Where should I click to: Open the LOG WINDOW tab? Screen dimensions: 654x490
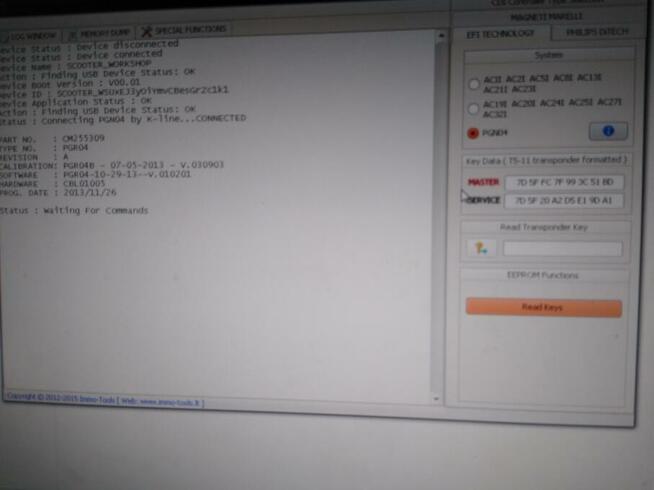pyautogui.click(x=28, y=36)
